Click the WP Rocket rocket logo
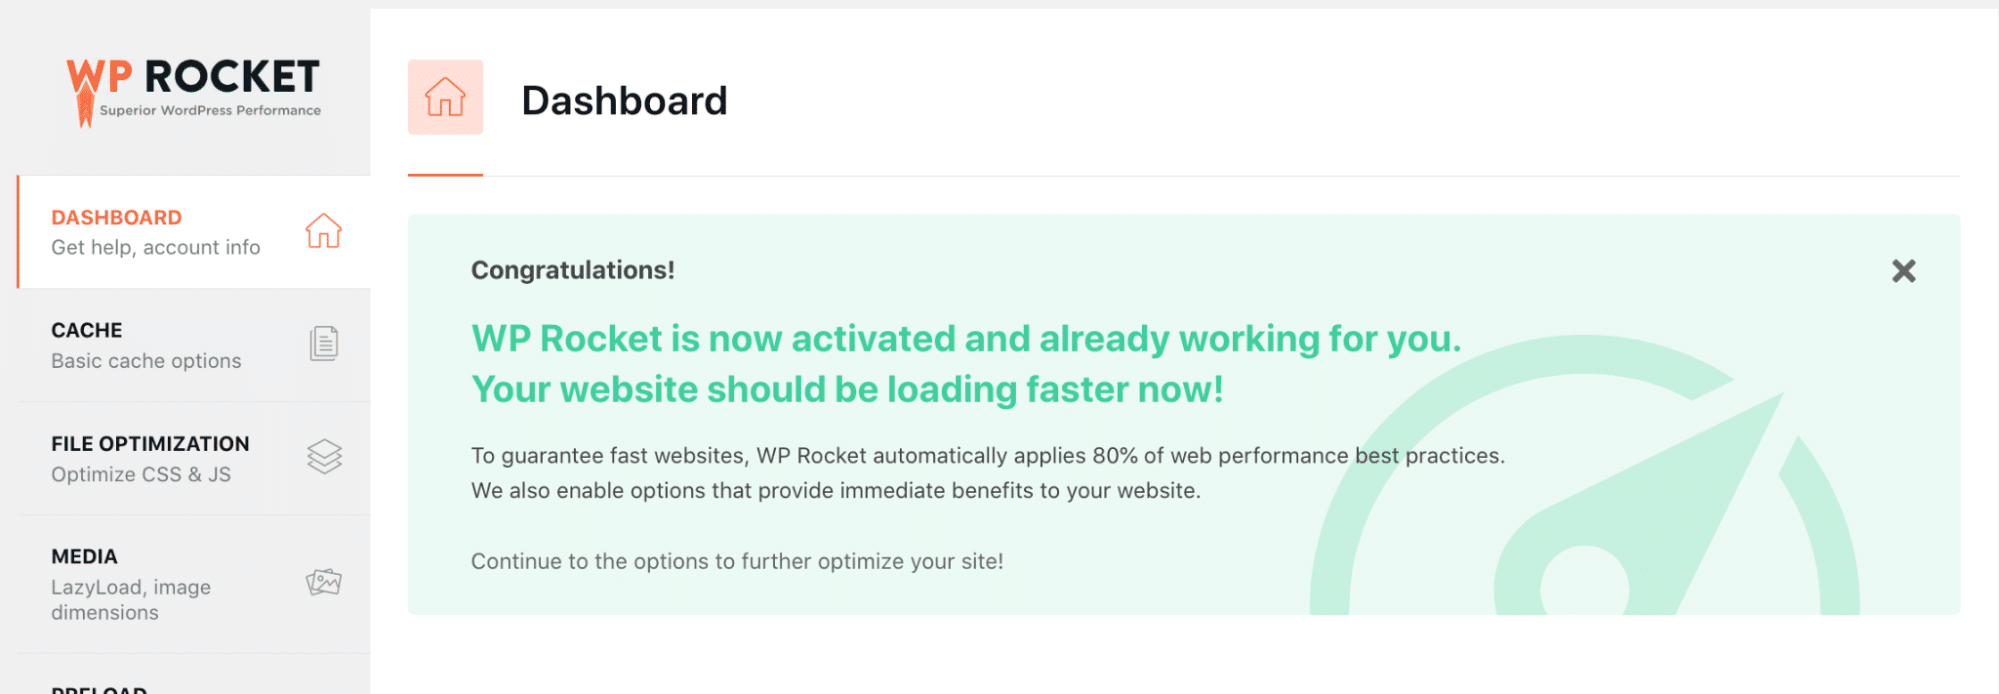 [82, 85]
